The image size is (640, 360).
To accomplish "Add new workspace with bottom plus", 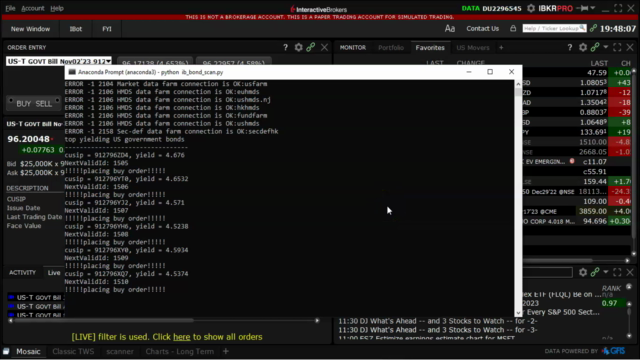I will pos(226,351).
